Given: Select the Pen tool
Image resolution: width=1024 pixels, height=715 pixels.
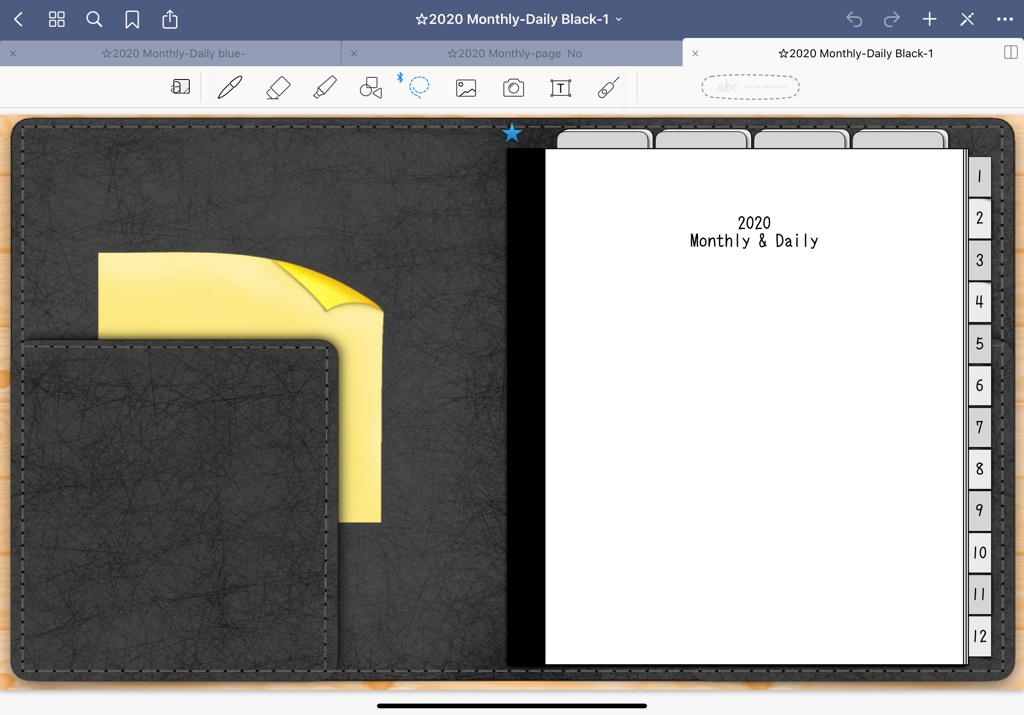Looking at the screenshot, I should 230,87.
